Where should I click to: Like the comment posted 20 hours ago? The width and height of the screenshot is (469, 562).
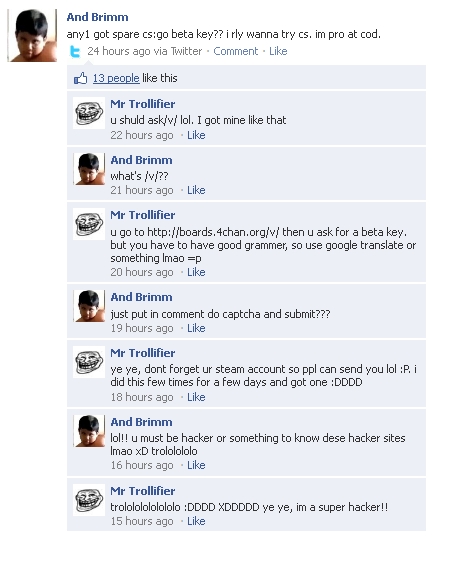tap(196, 272)
